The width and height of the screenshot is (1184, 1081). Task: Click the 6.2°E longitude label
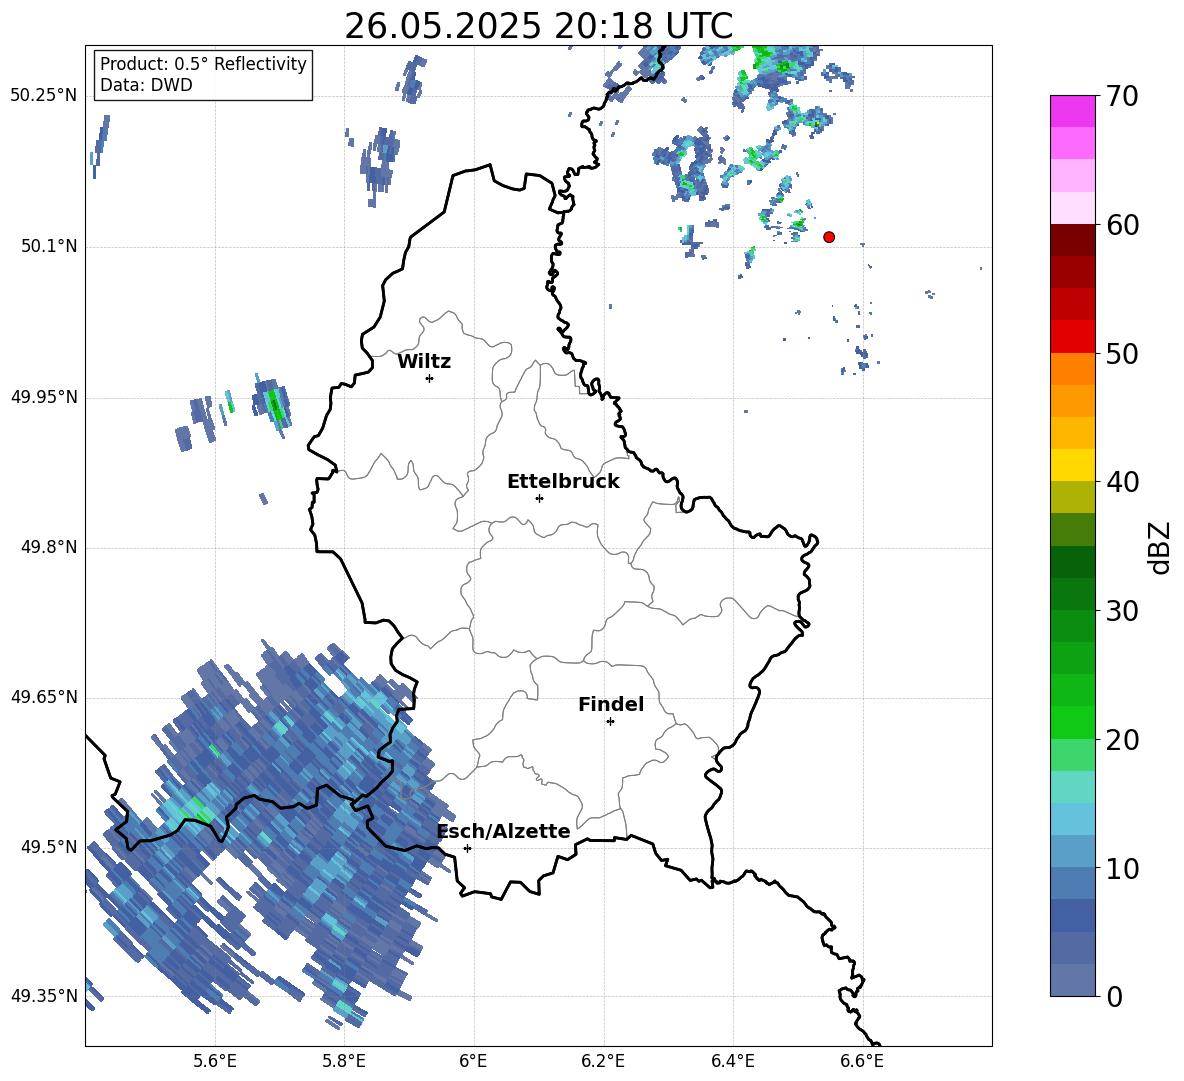point(603,1062)
